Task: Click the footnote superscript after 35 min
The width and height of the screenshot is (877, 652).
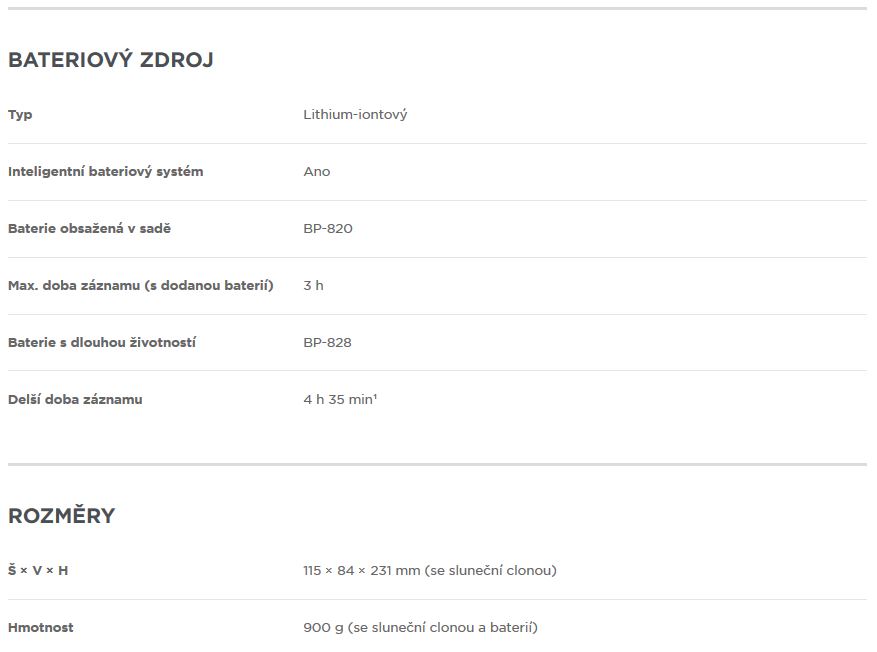Action: point(375,396)
